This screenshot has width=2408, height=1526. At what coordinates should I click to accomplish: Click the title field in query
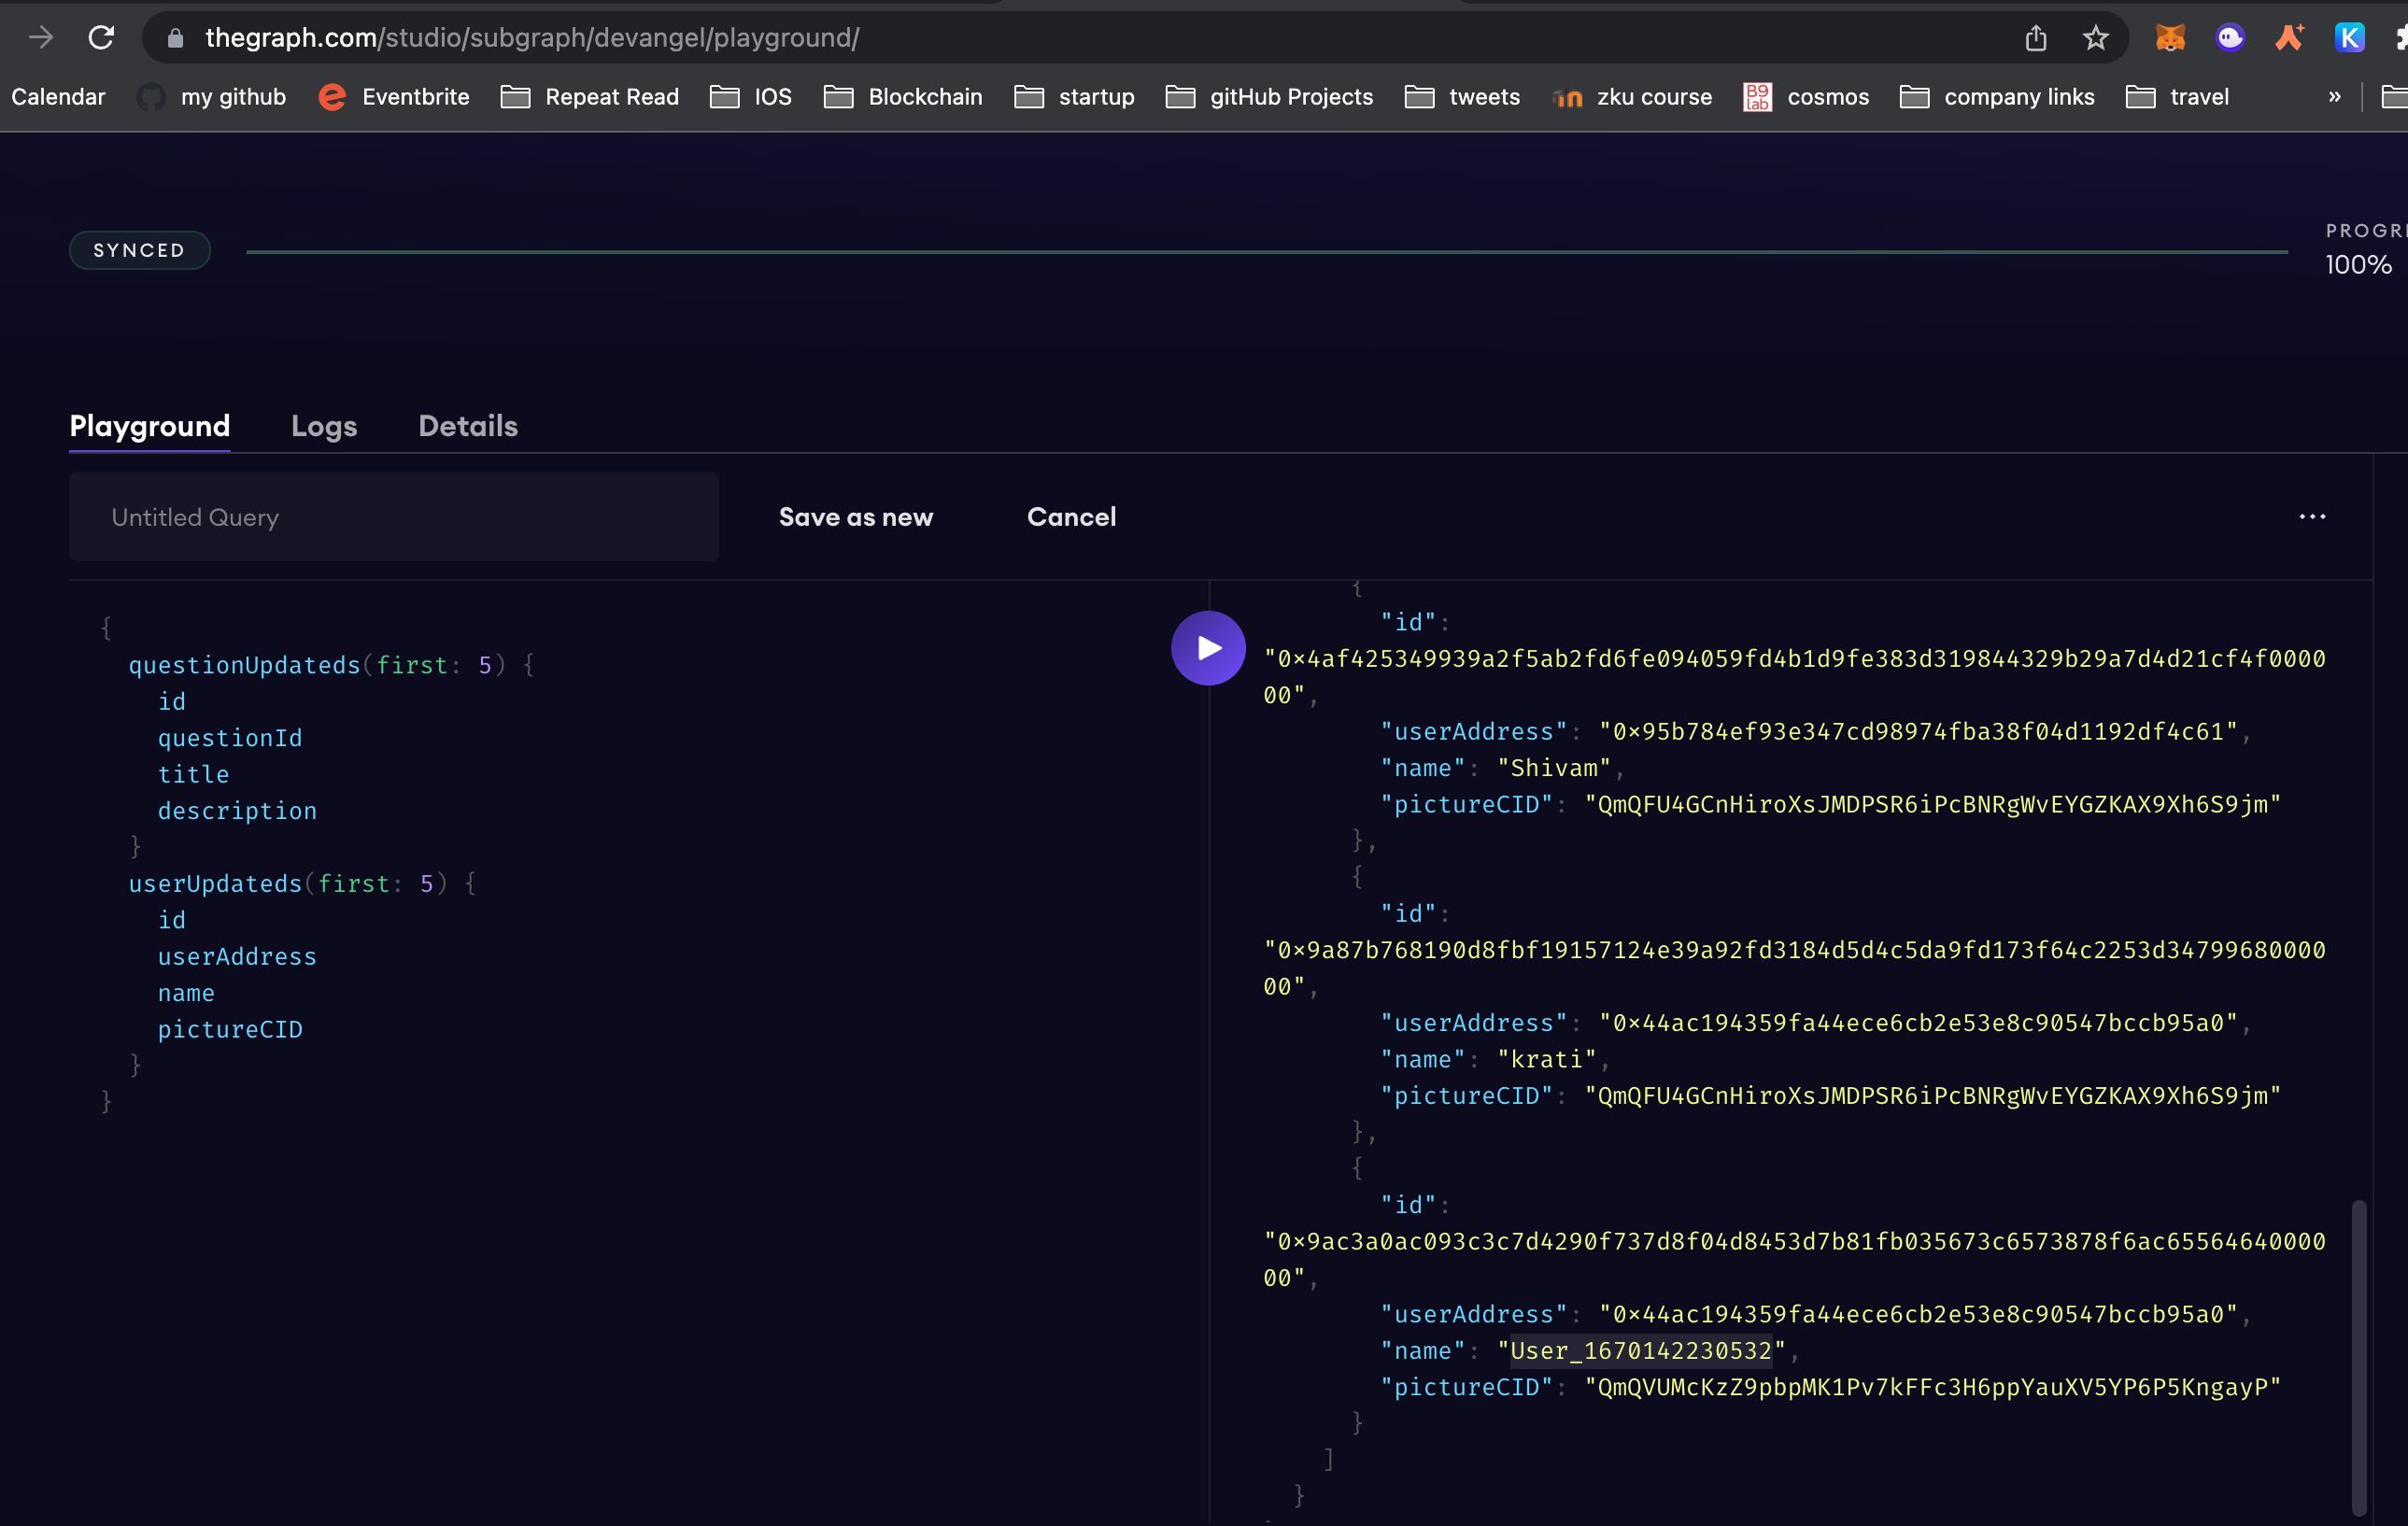click(x=193, y=774)
